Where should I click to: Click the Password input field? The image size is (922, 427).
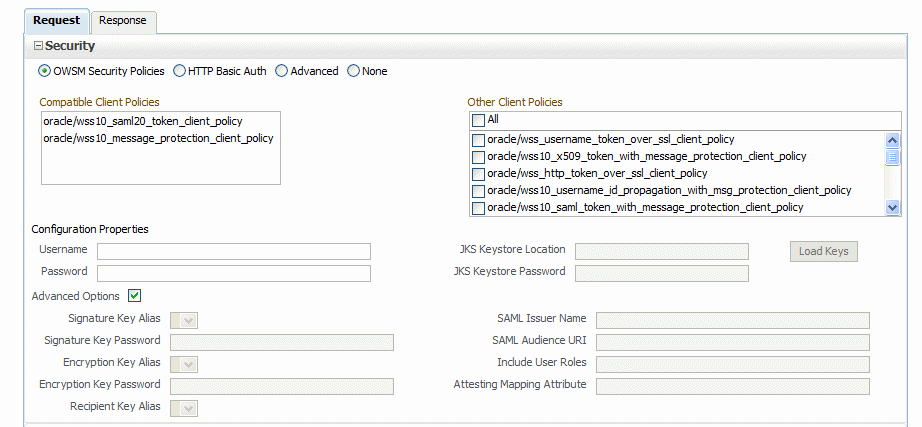(234, 273)
